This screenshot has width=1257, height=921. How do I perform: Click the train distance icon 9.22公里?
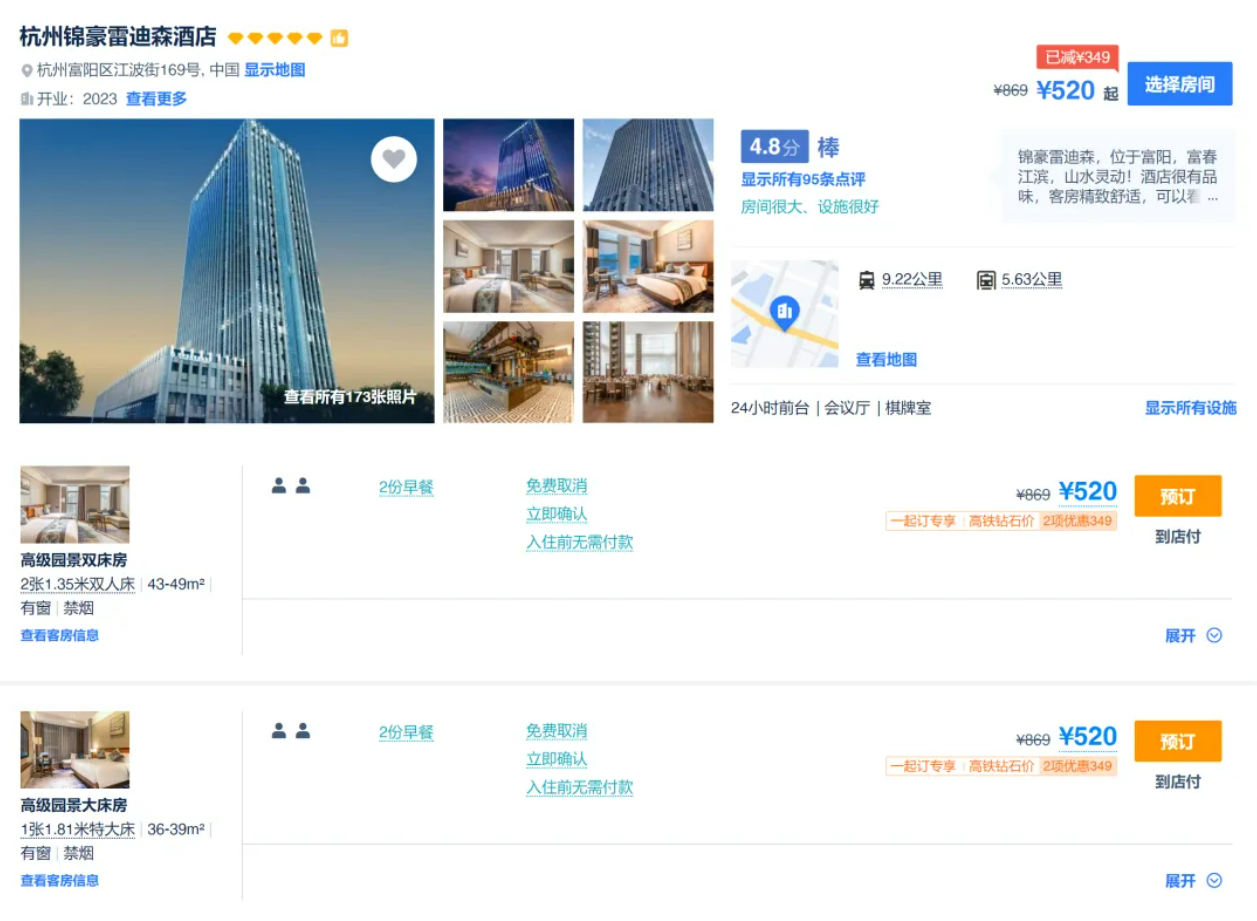pyautogui.click(x=866, y=281)
